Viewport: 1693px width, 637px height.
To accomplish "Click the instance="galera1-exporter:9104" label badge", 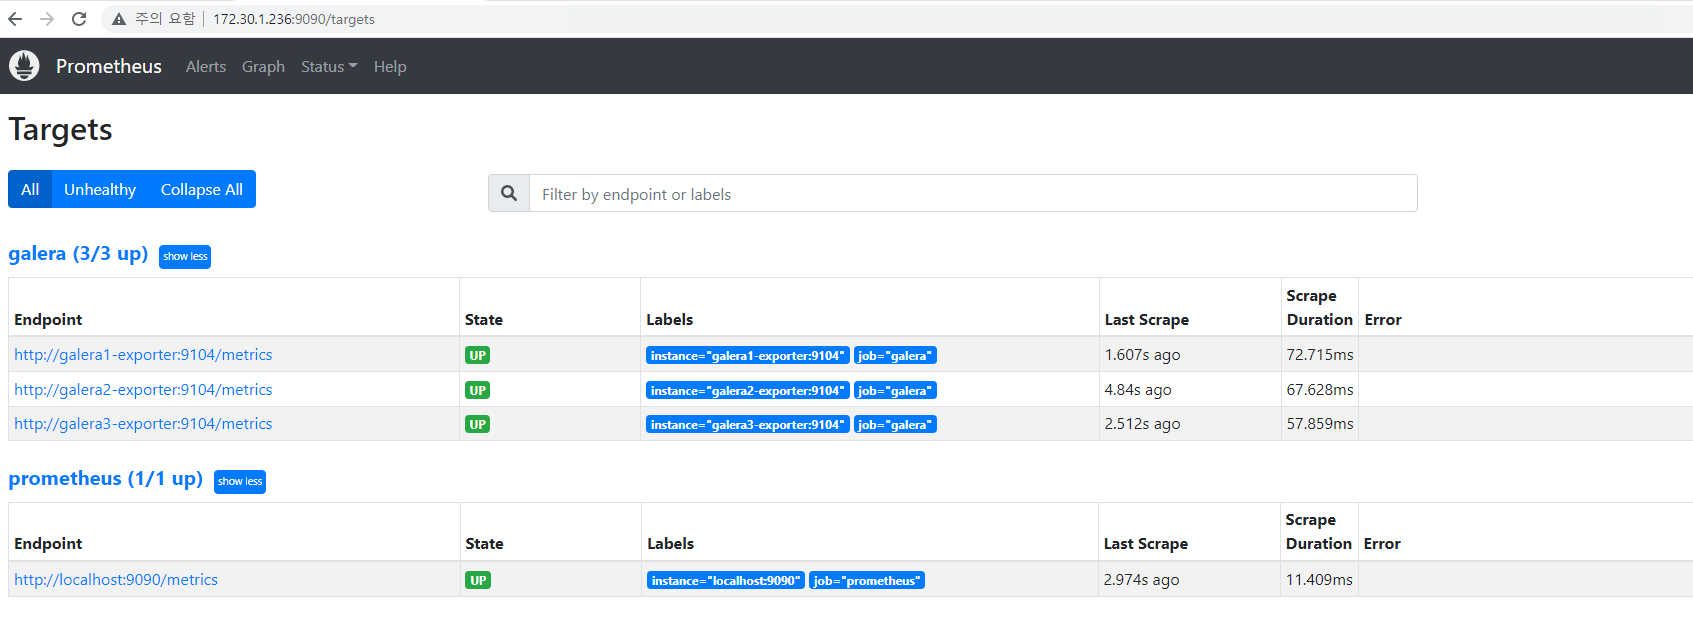I will (748, 356).
